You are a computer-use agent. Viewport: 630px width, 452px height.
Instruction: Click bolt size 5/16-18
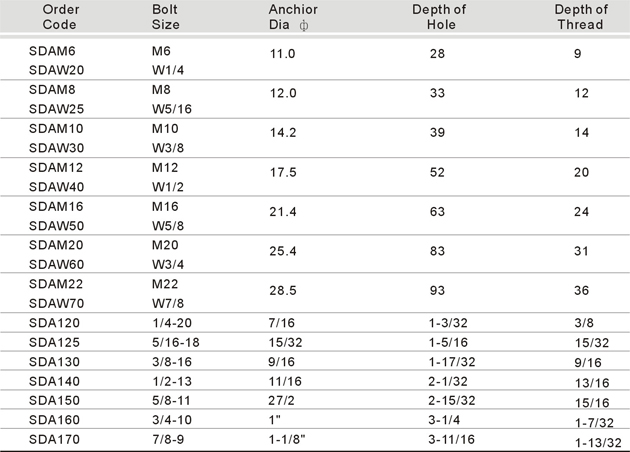(176, 342)
